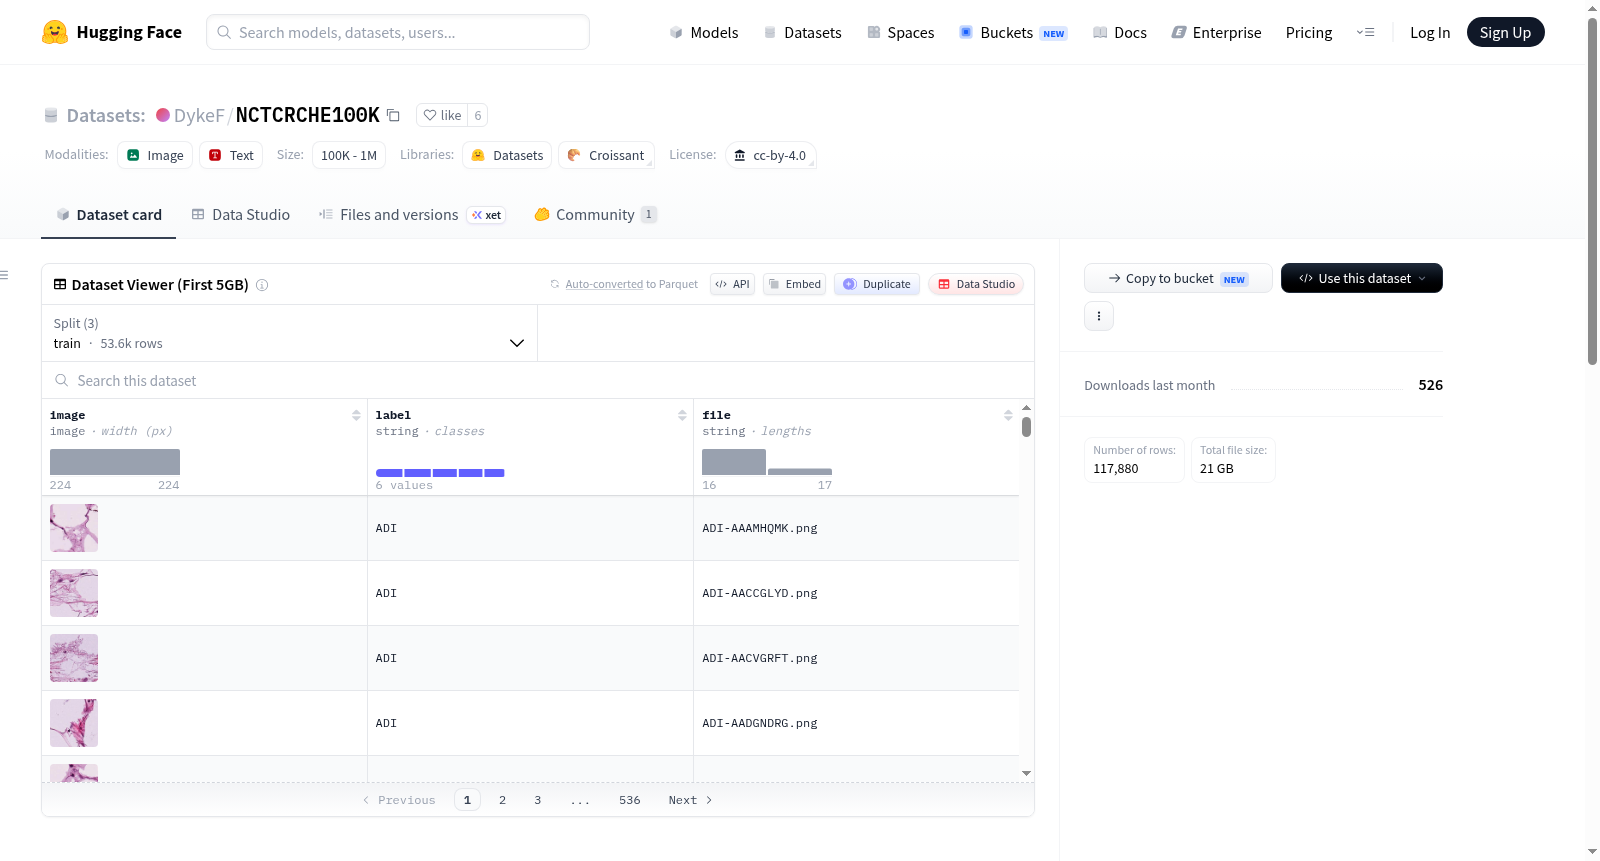Click the search magnifier in dataset search
The height and width of the screenshot is (861, 1600).
[62, 380]
